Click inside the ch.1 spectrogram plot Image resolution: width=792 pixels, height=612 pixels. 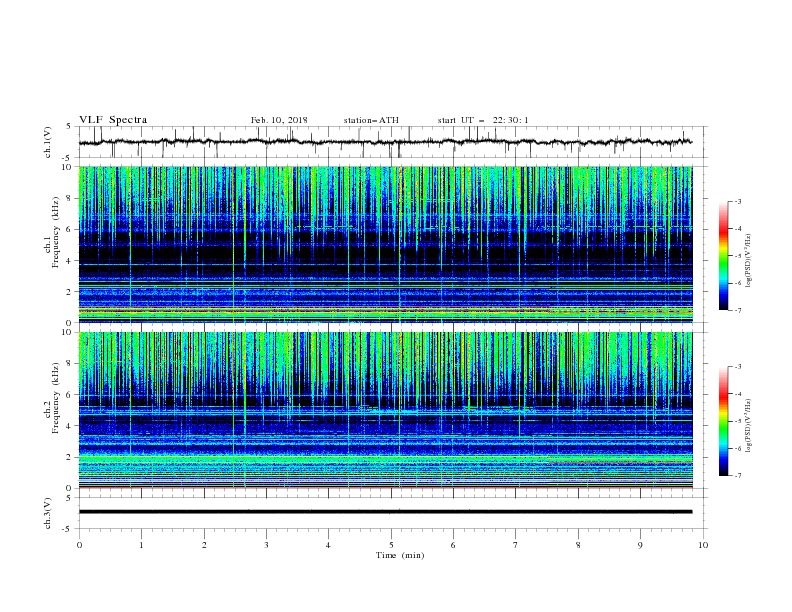385,244
